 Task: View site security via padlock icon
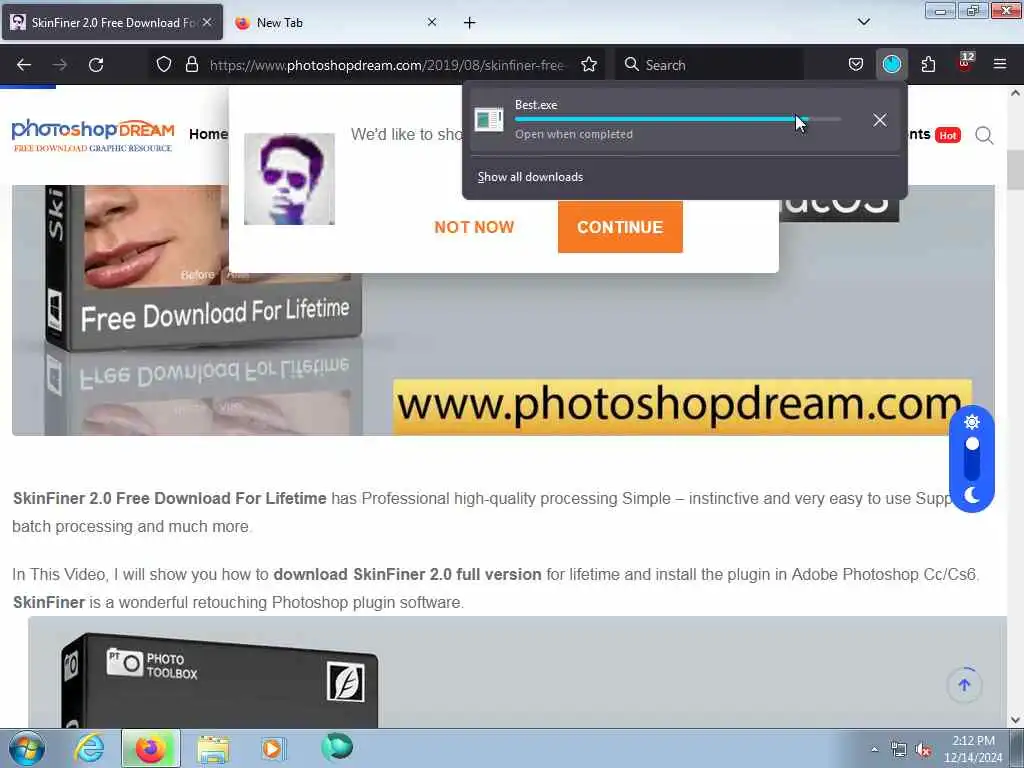(191, 65)
